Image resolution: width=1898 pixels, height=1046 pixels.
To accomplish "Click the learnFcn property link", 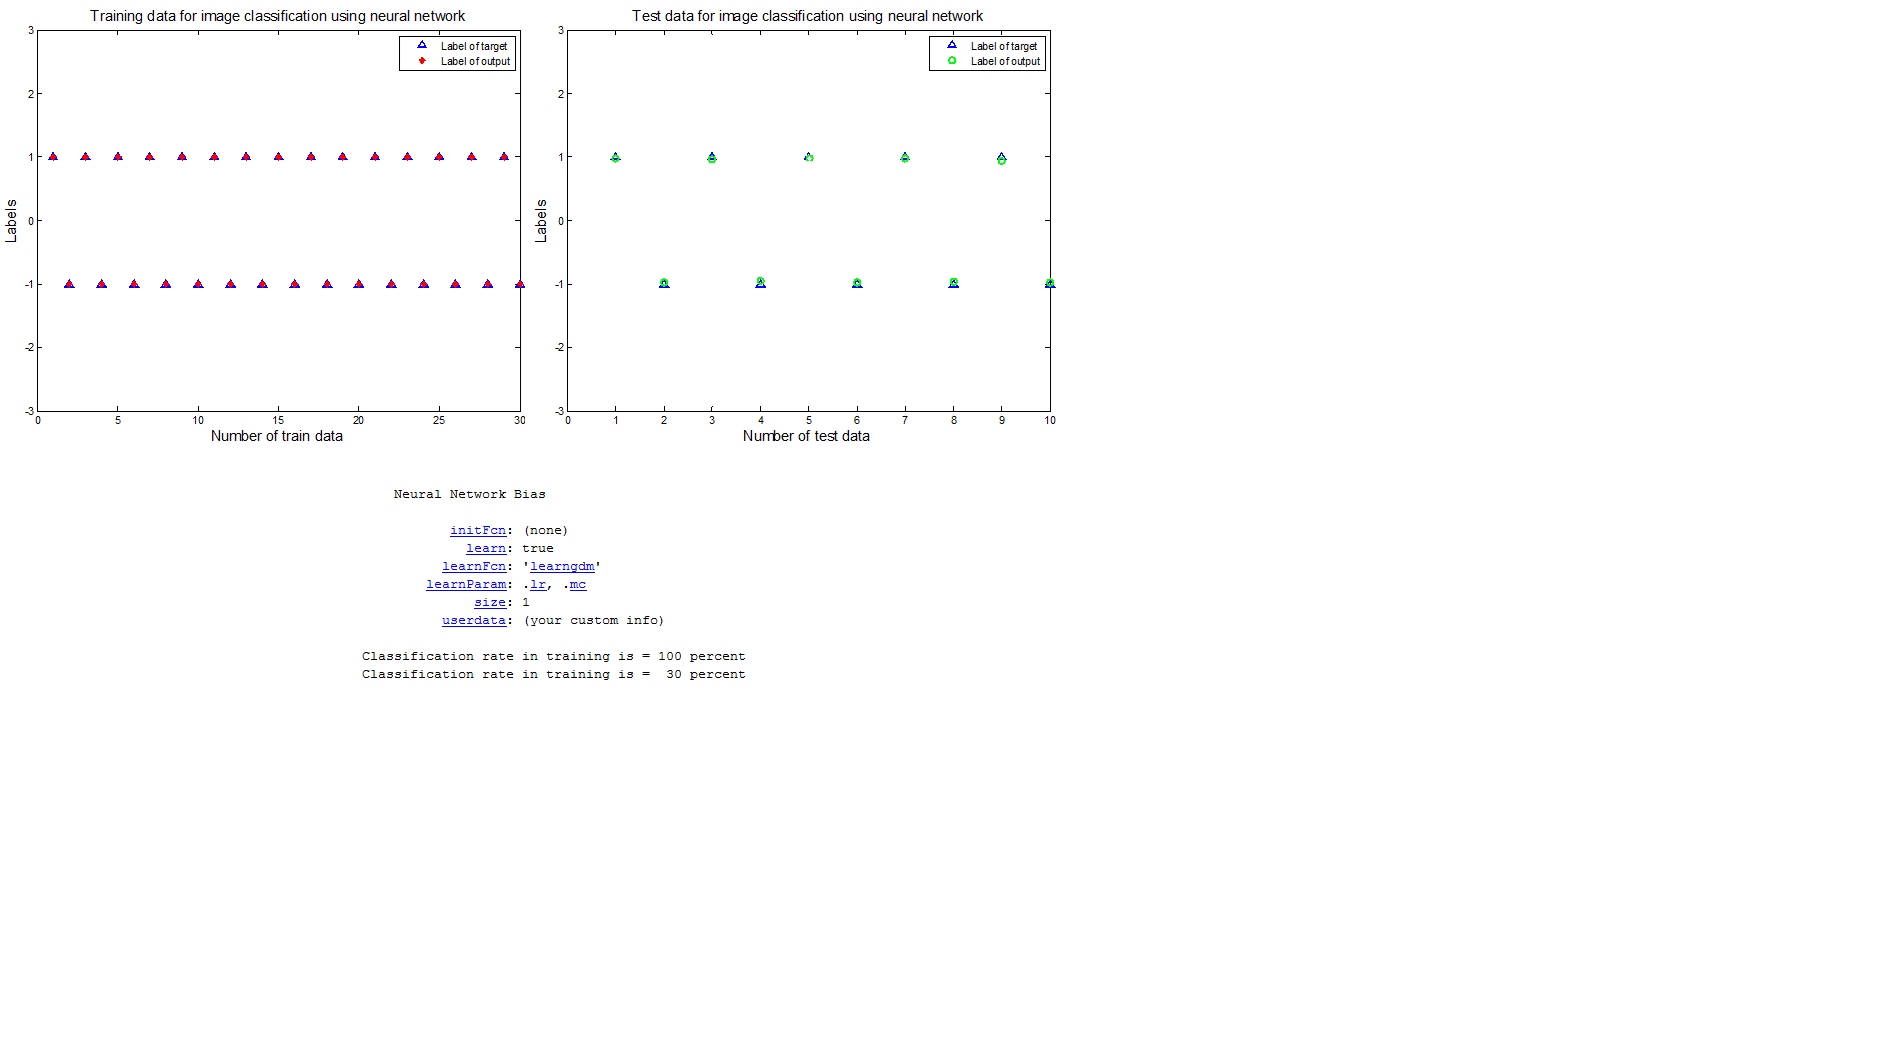I will 473,567.
